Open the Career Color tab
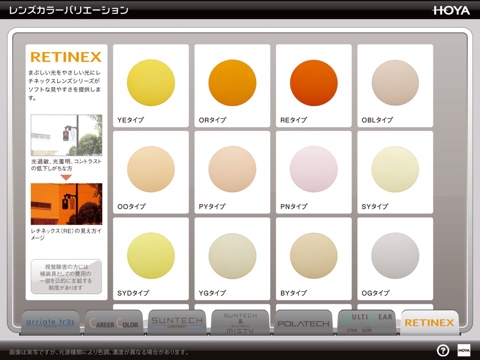Screen dimensions: 480x360 point(114,323)
